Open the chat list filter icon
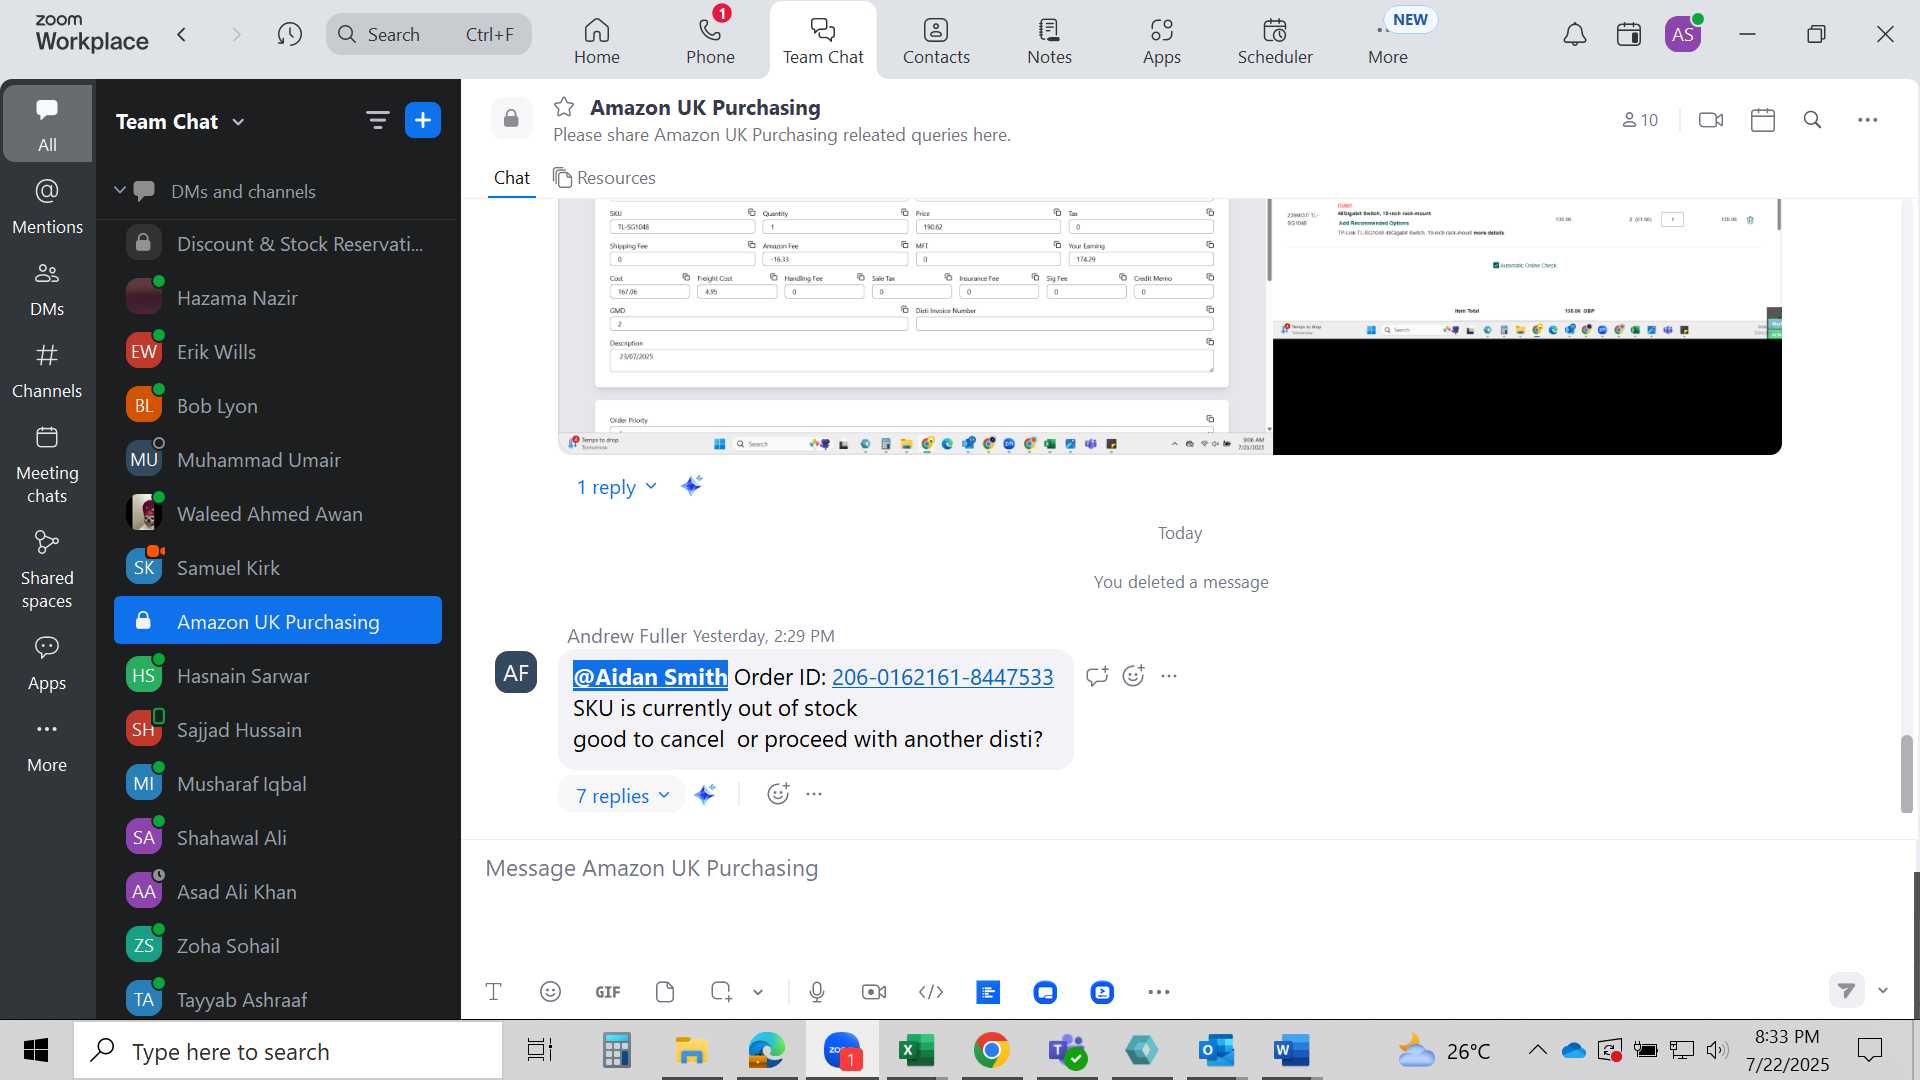Screen dimensions: 1920x1080 coord(377,121)
